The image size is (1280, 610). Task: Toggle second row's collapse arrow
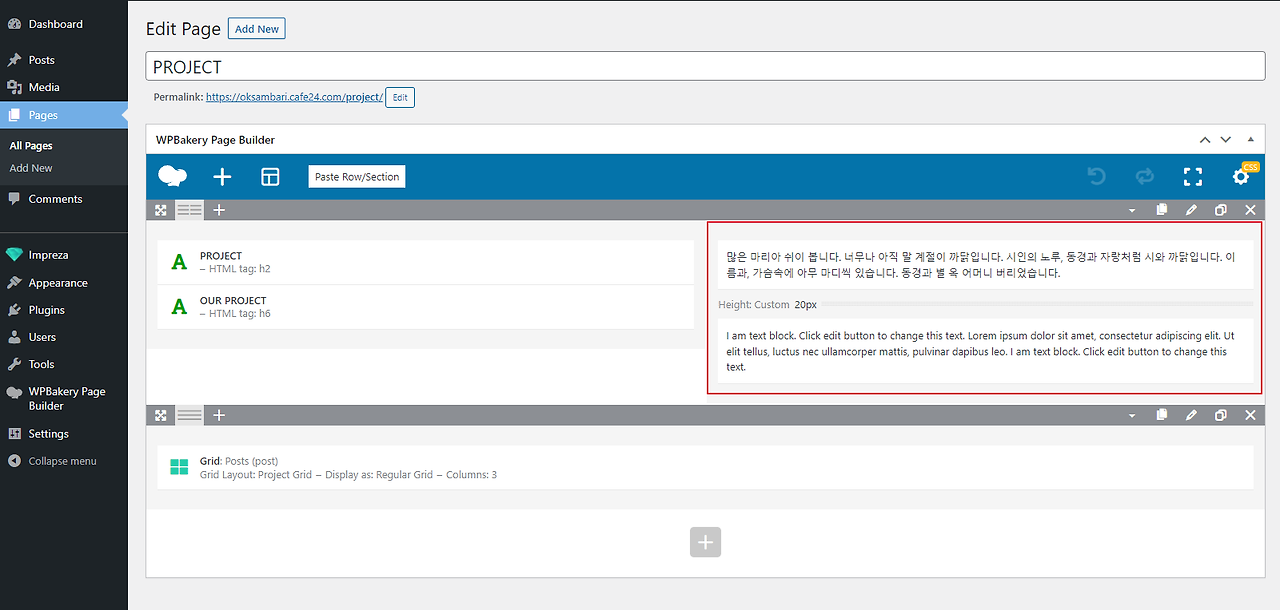pos(1132,415)
